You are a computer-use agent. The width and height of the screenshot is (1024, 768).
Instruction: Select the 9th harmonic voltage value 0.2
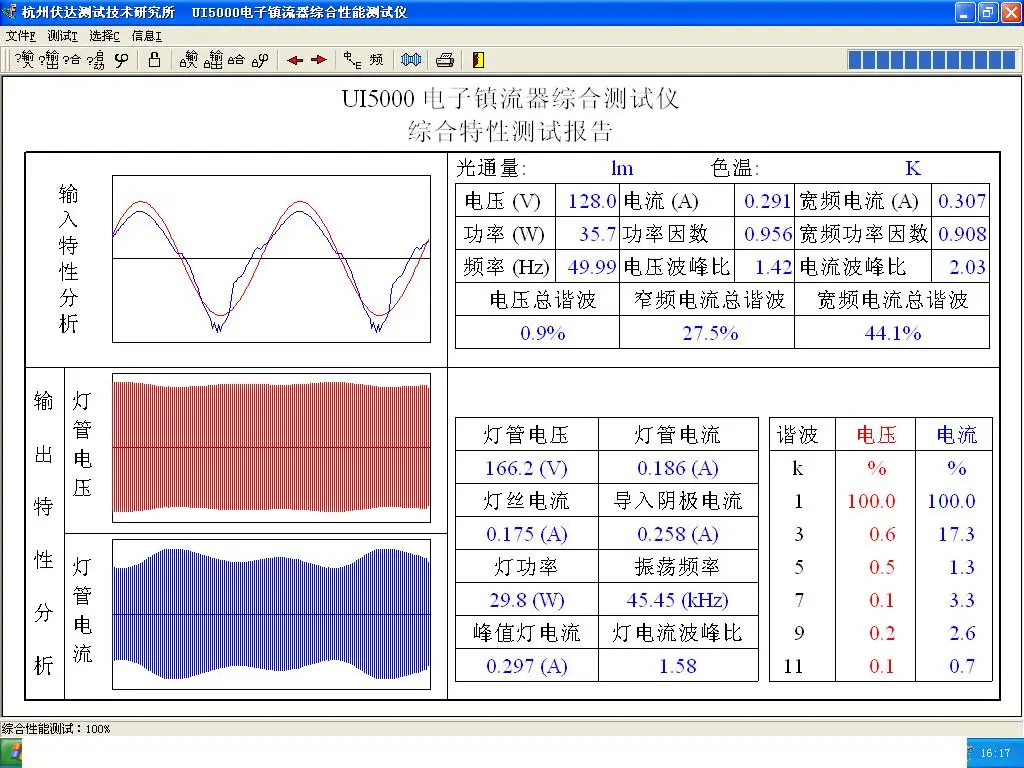pyautogui.click(x=882, y=633)
